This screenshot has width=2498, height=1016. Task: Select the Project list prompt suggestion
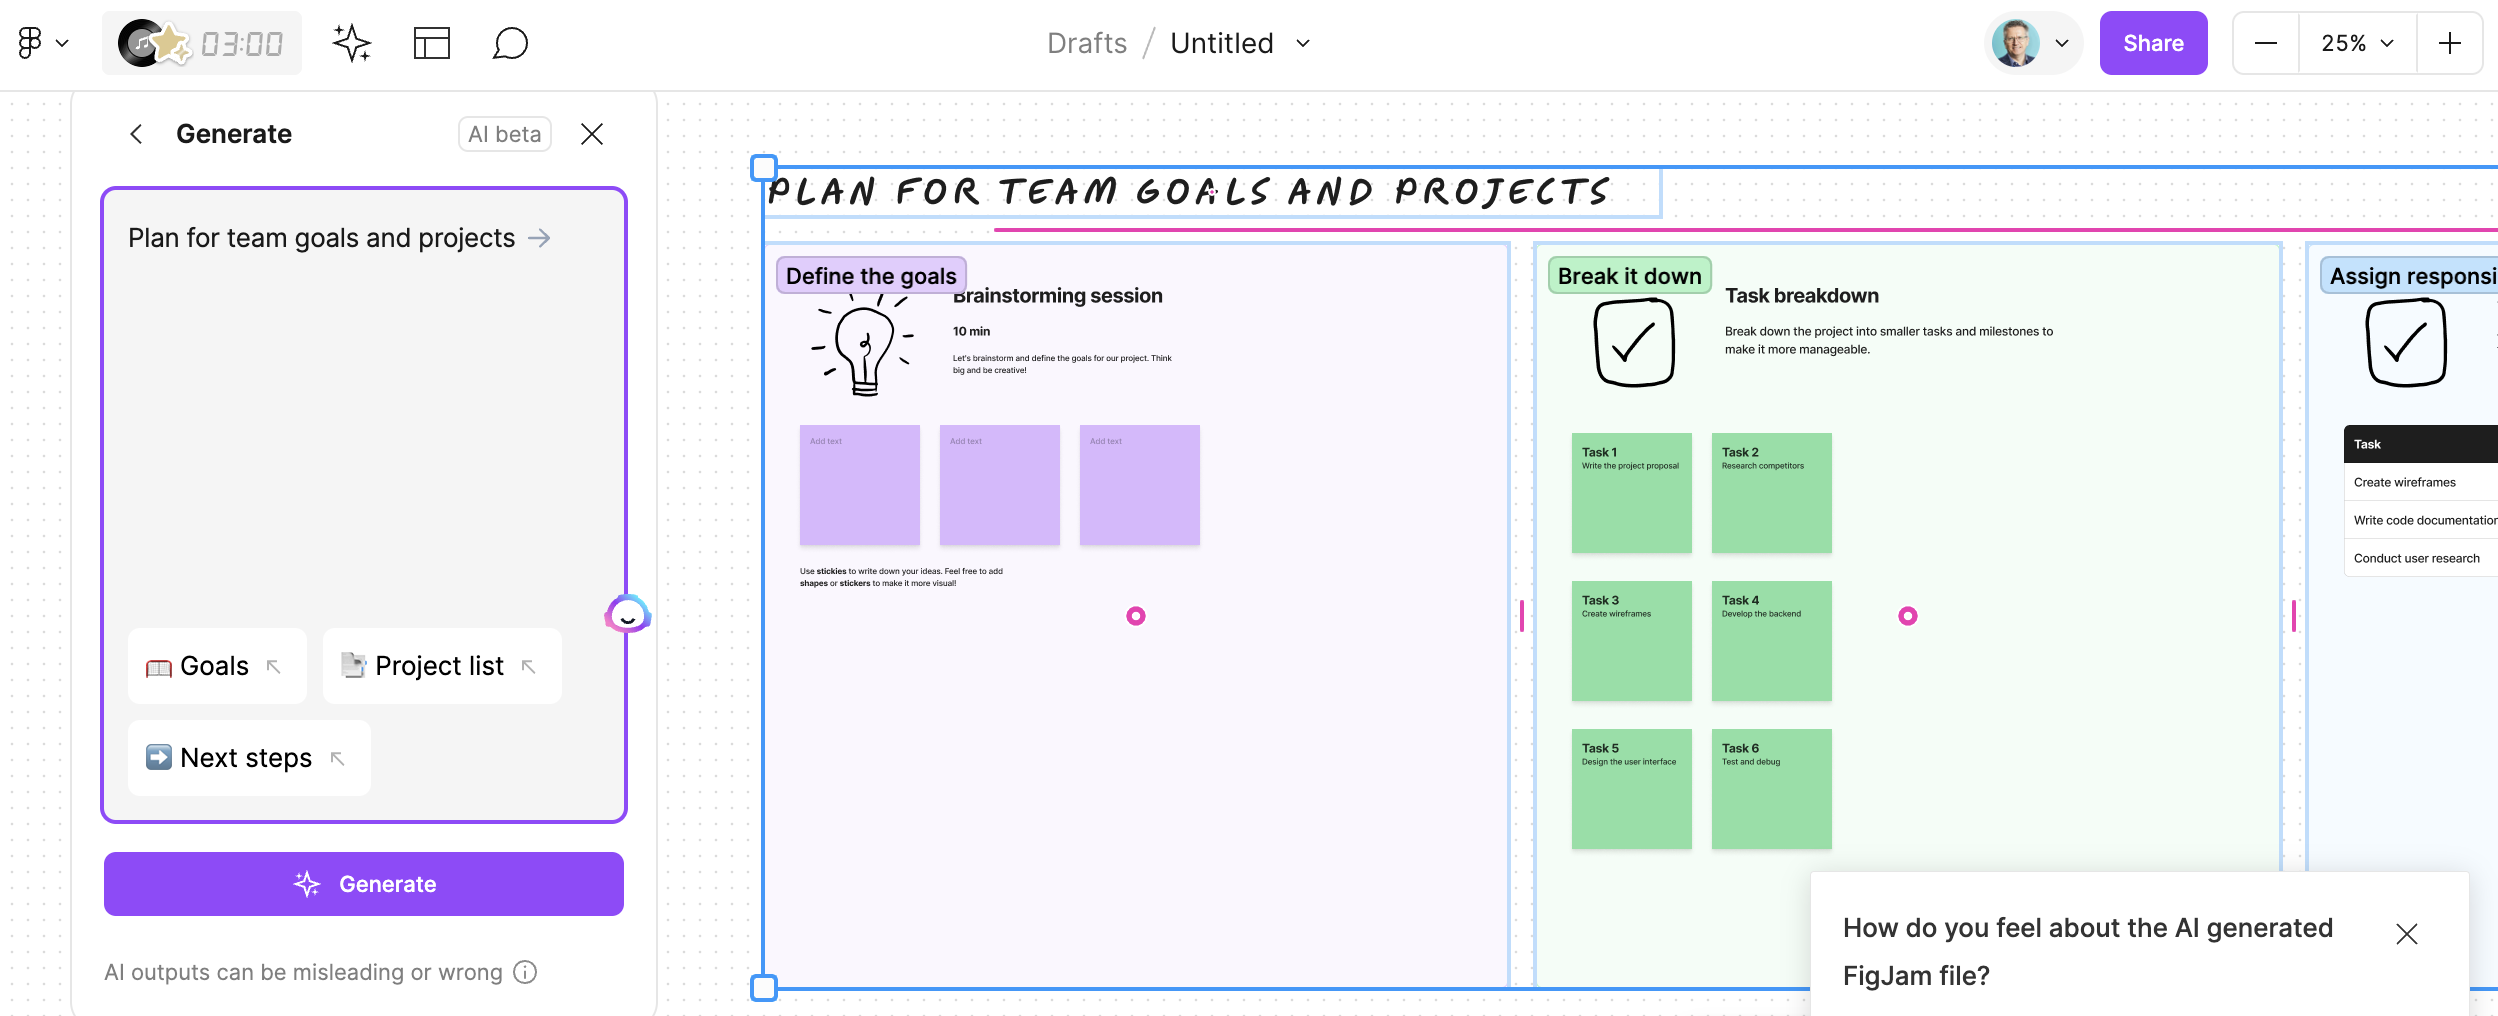point(441,666)
